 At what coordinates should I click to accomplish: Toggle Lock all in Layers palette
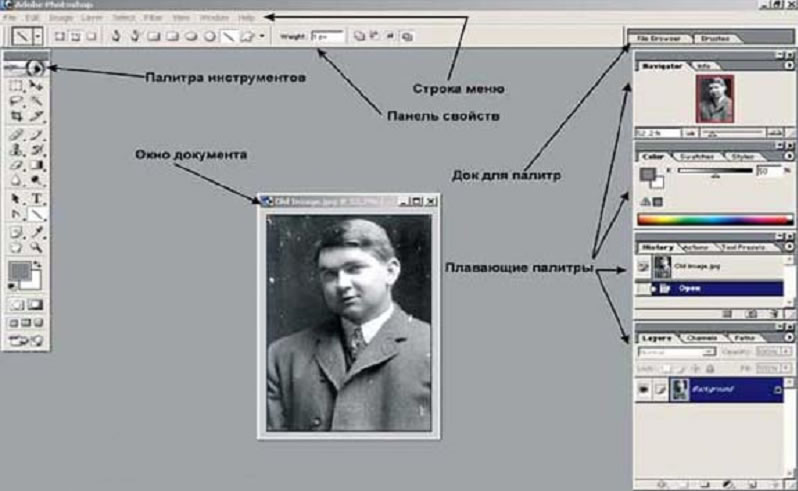click(710, 368)
